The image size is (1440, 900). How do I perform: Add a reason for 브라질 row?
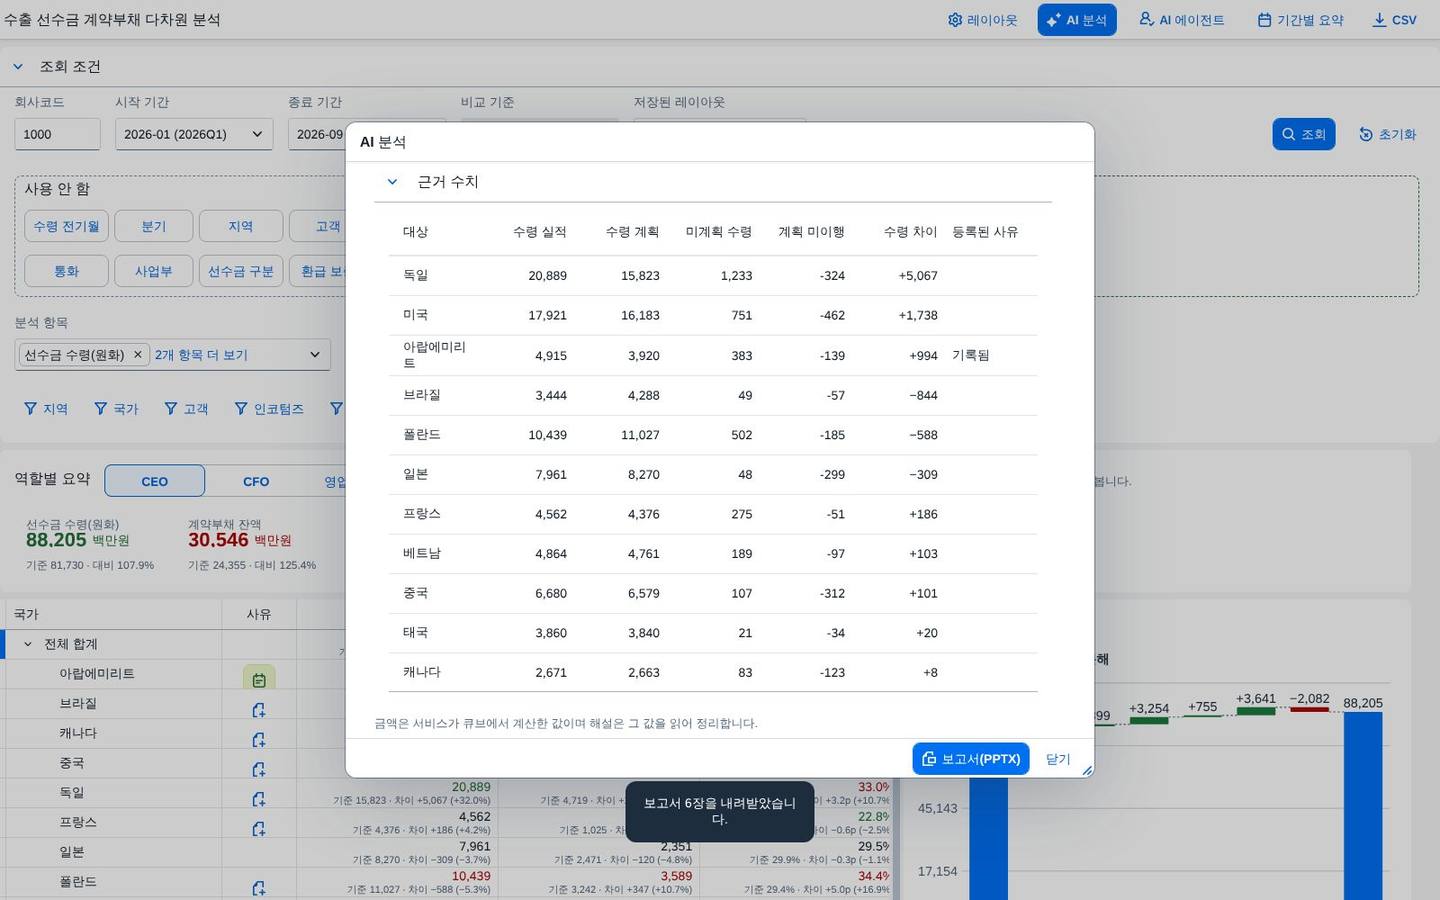coord(259,710)
